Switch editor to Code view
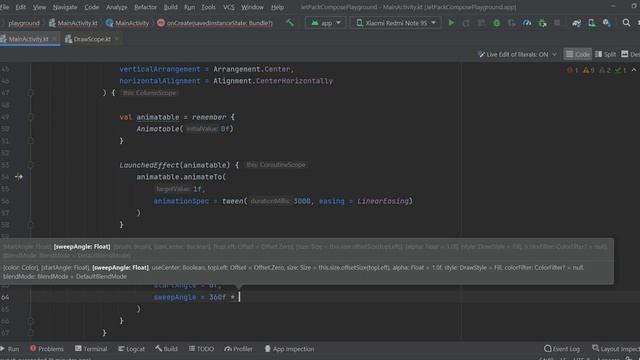Viewport: 640px width, 360px height. coord(578,54)
